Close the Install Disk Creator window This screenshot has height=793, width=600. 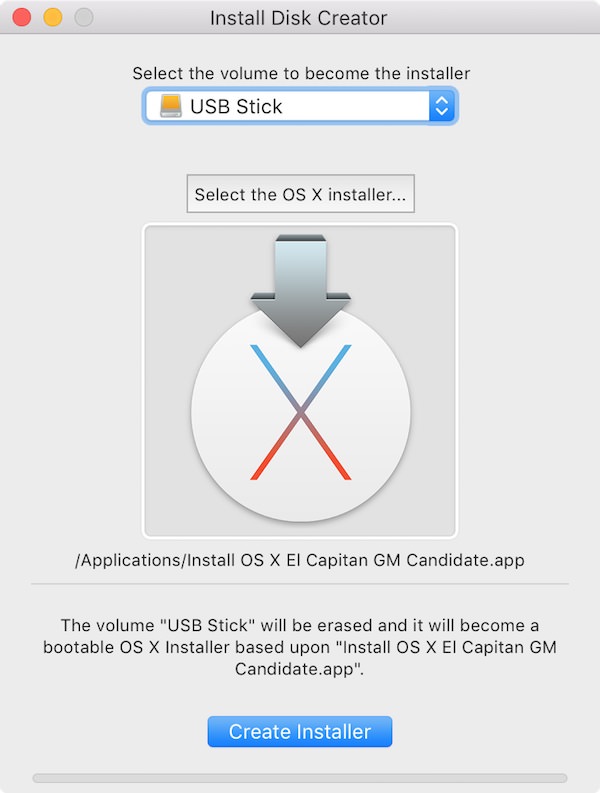click(22, 17)
